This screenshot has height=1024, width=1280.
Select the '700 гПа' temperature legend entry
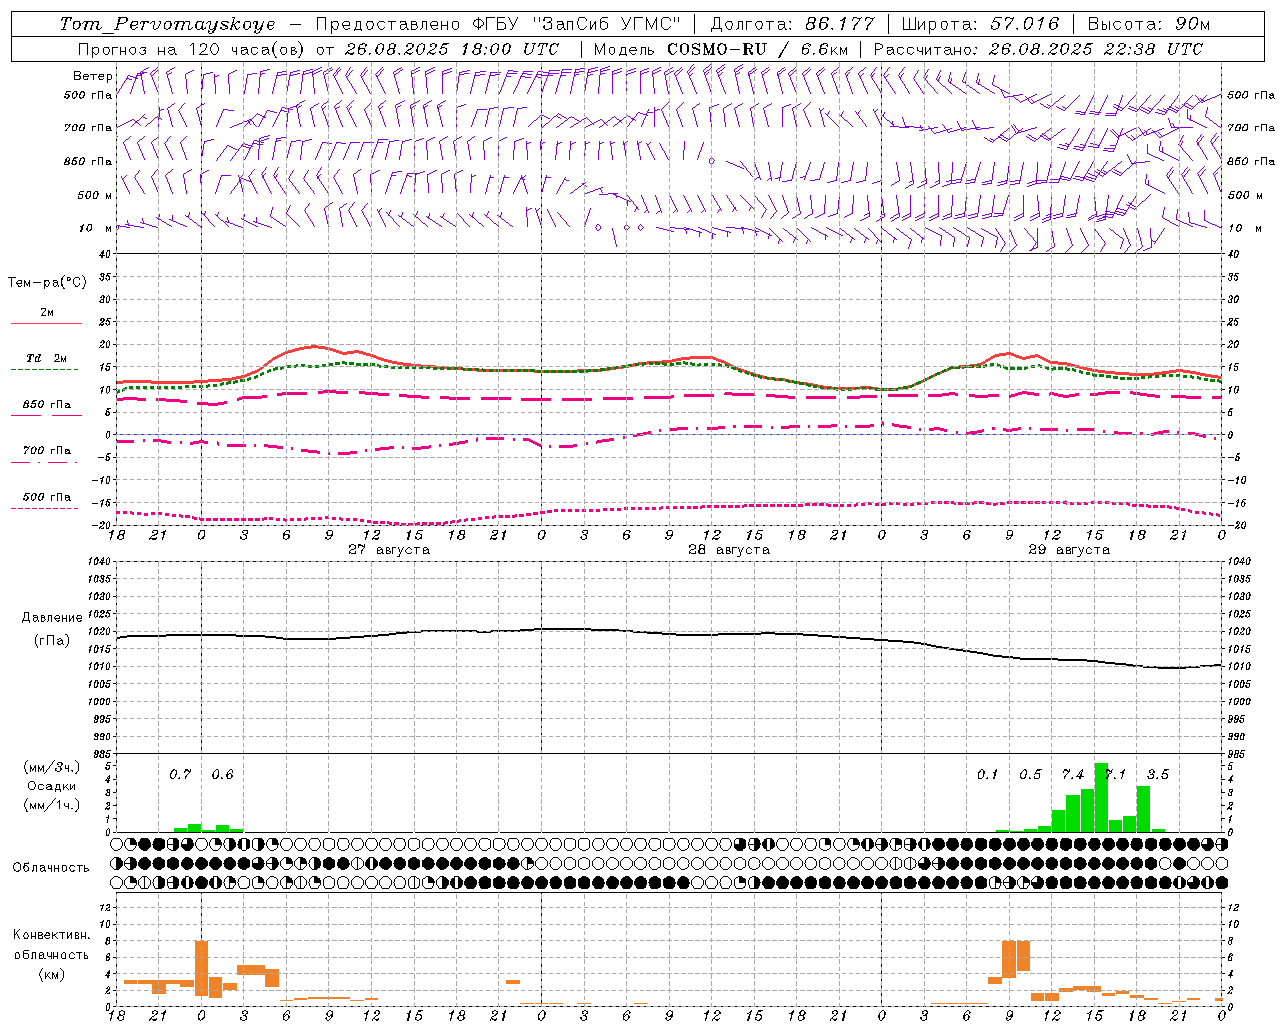[47, 451]
